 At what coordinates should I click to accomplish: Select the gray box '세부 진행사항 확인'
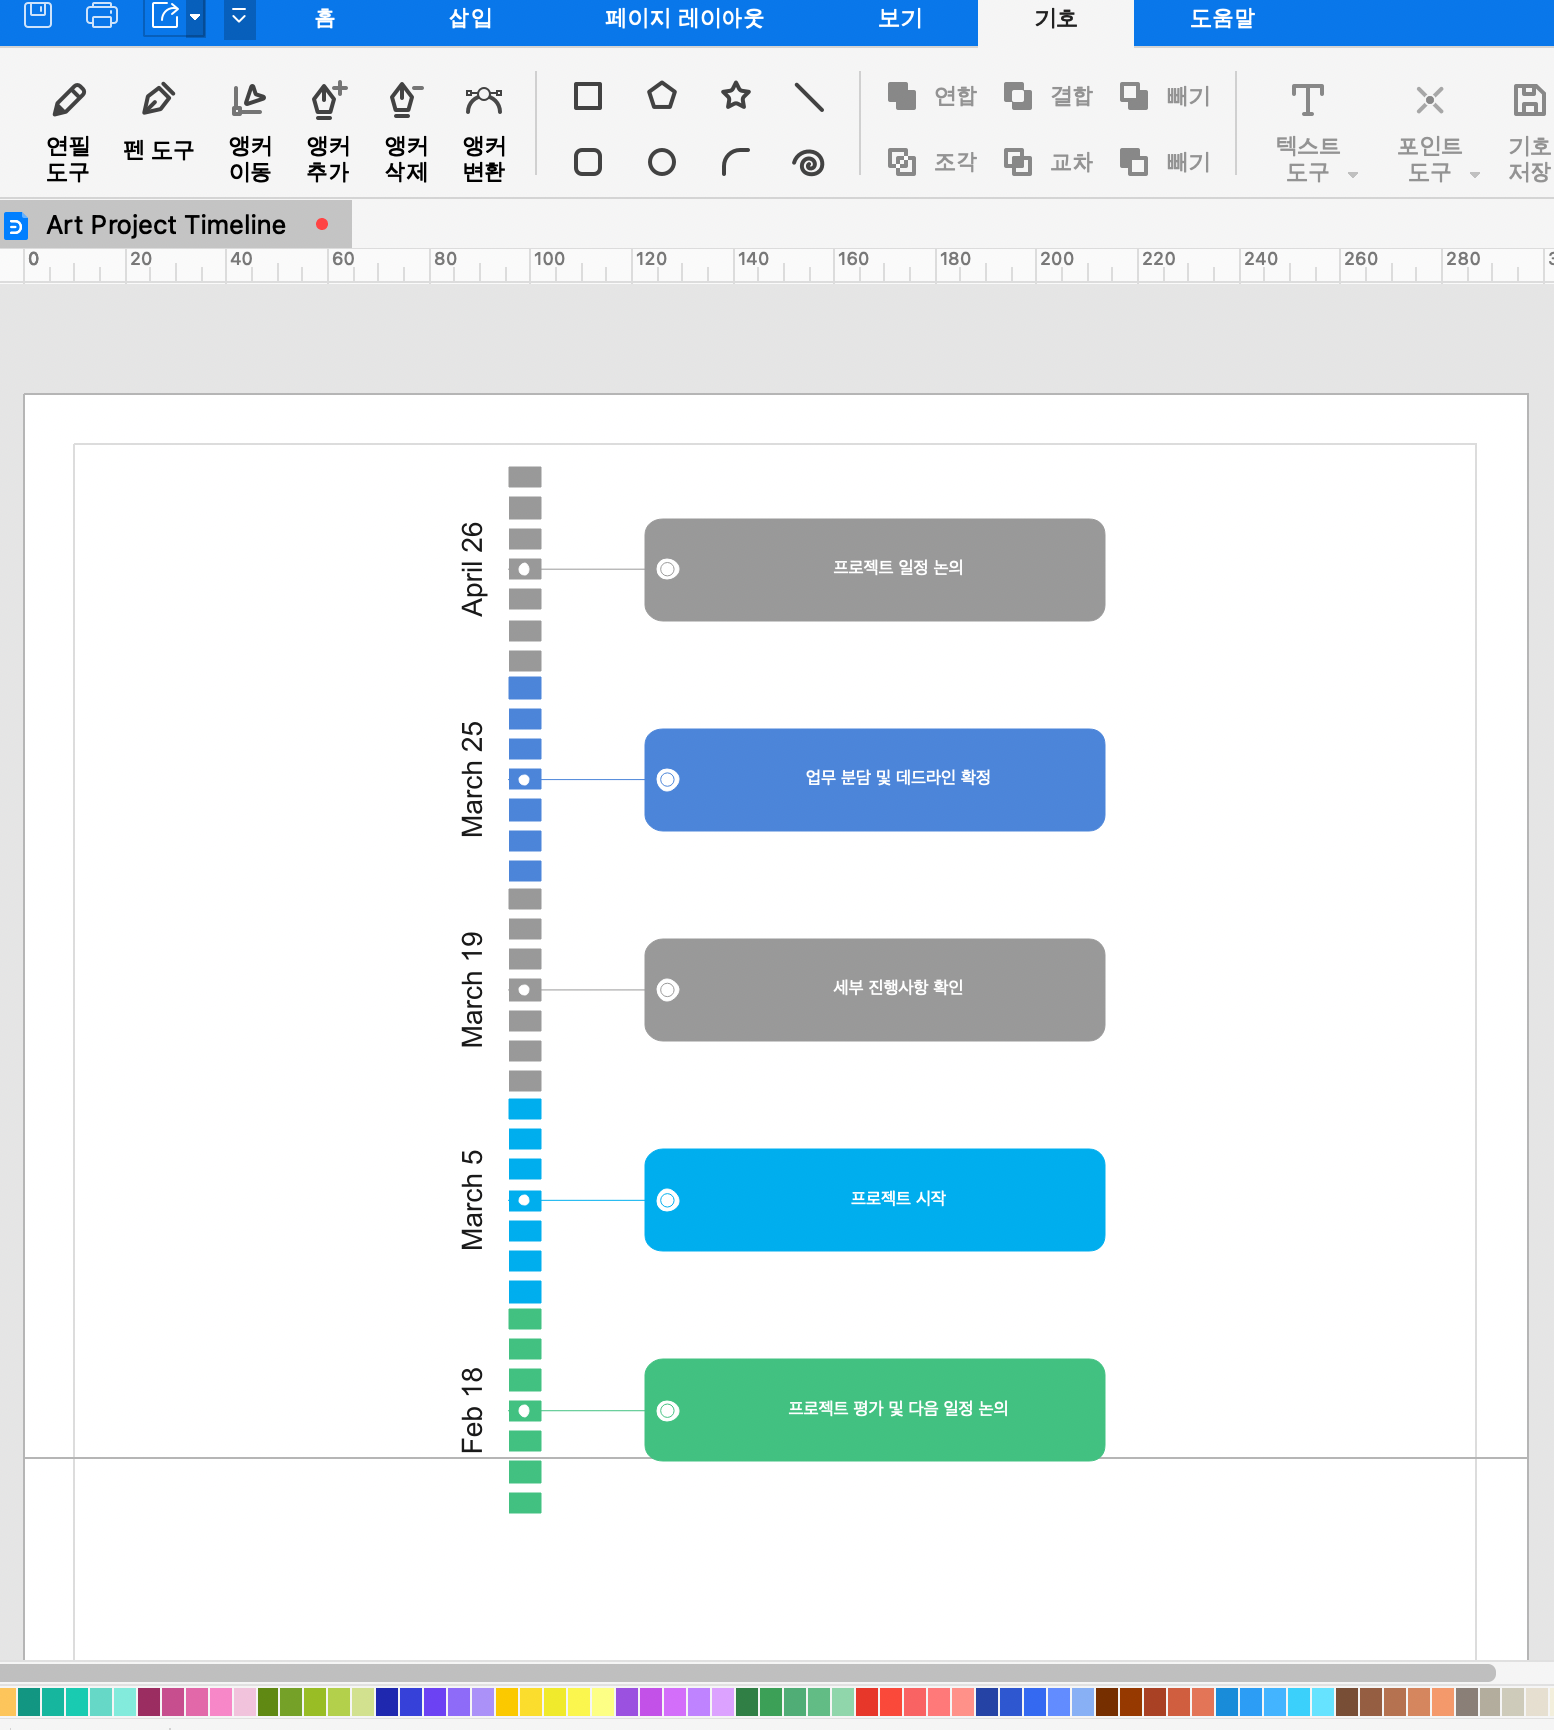875,989
